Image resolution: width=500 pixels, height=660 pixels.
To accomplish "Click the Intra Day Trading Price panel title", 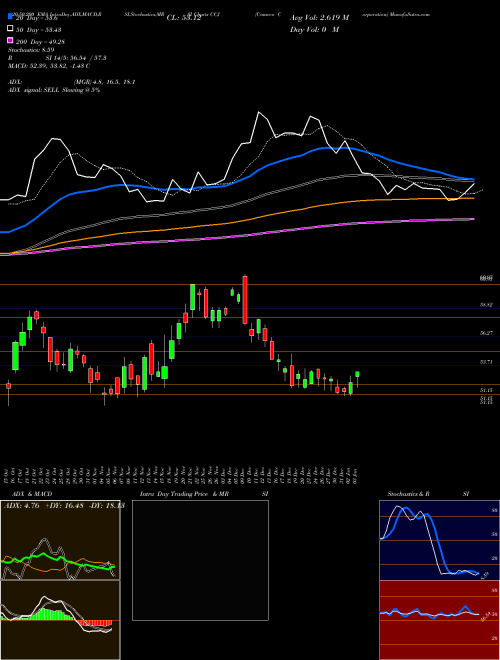I will (204, 494).
